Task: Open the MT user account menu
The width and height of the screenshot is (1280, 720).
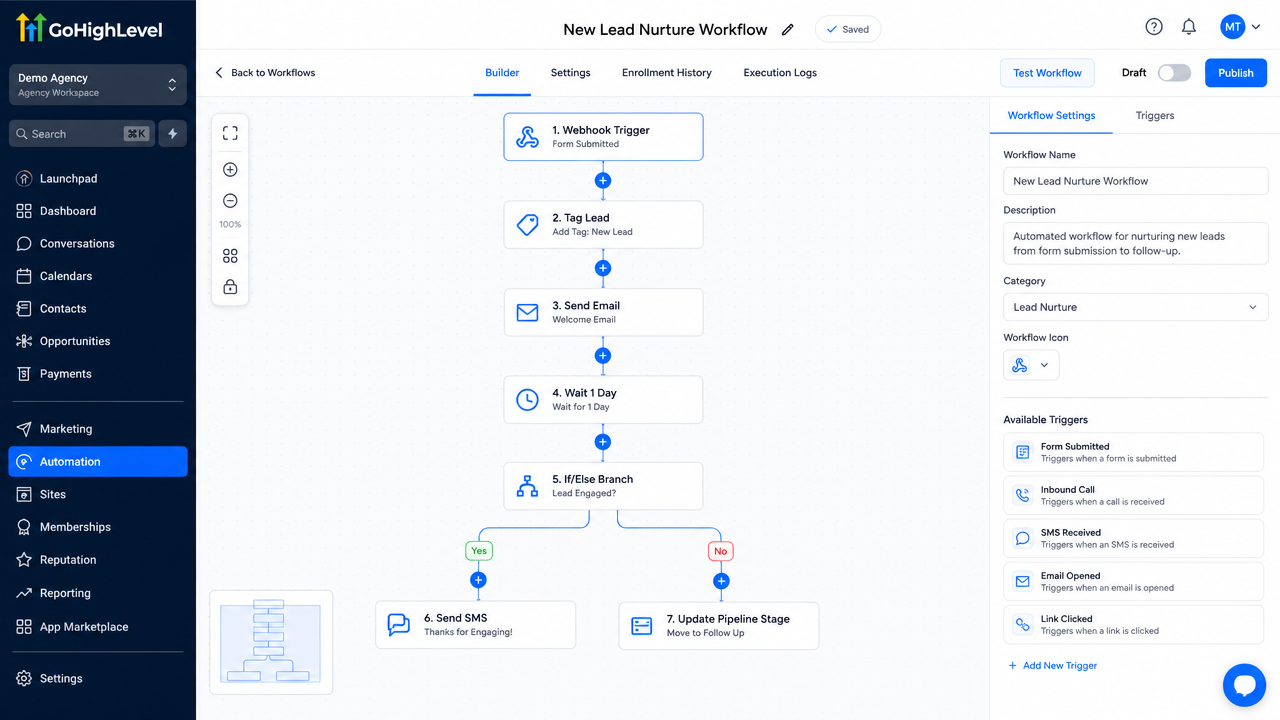Action: 1240,28
